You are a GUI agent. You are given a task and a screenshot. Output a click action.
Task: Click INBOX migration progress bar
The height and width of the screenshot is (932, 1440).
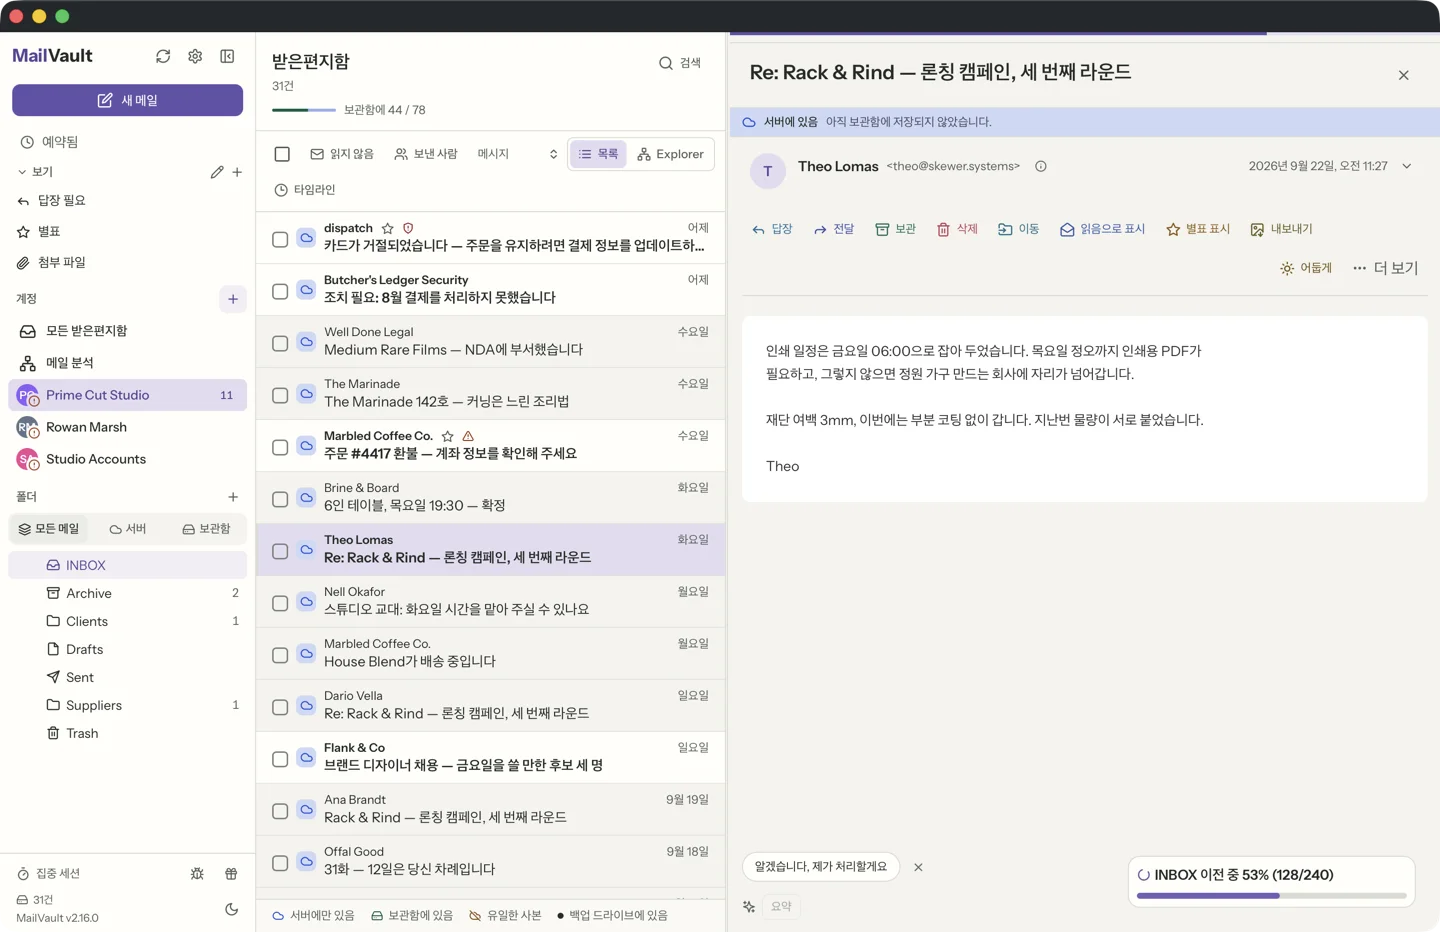(1272, 896)
